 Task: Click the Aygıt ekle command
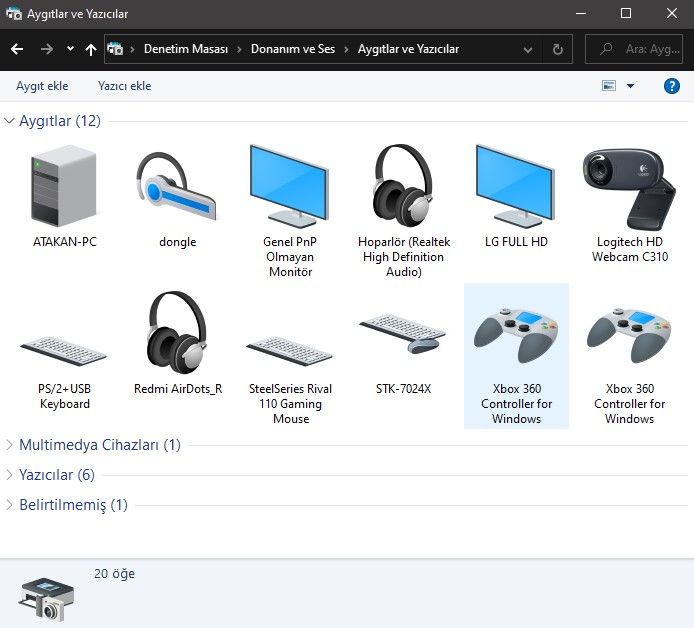[x=42, y=86]
